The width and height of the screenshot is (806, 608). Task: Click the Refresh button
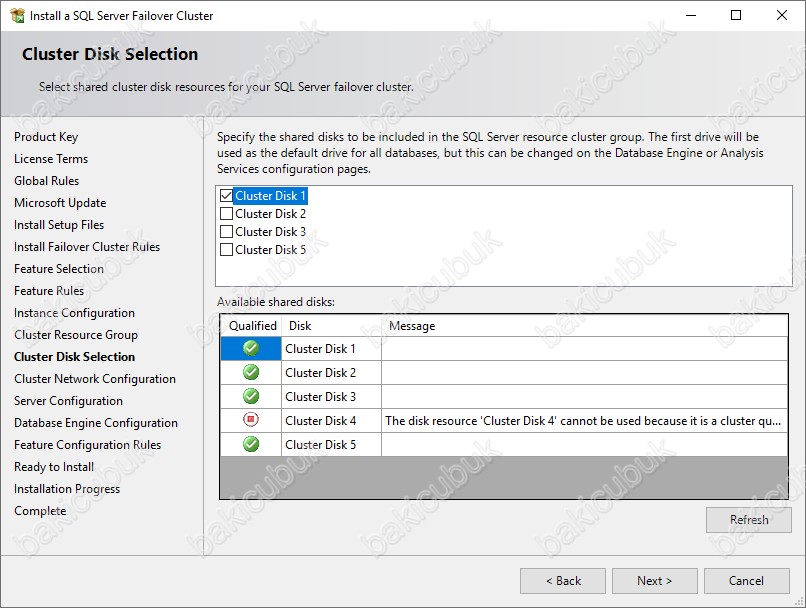click(x=748, y=520)
